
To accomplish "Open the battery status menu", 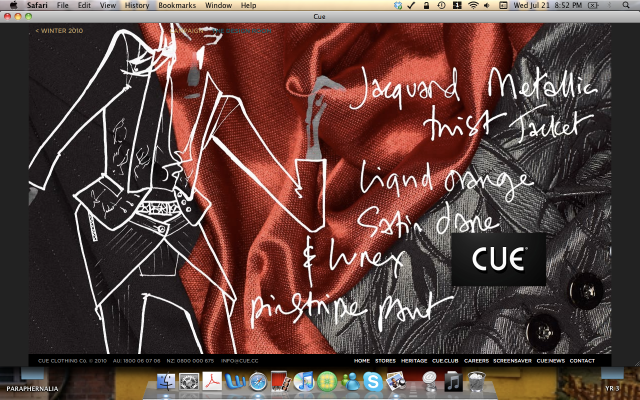I will click(x=593, y=5).
